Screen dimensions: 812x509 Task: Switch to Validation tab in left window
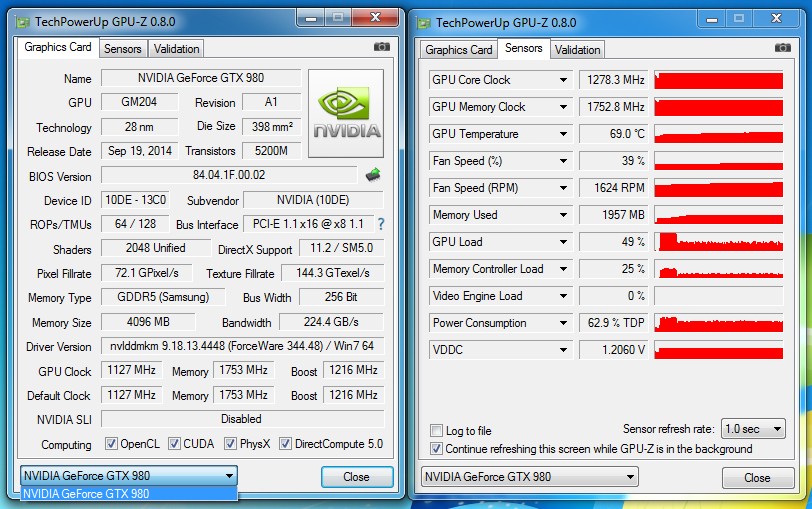[x=176, y=49]
